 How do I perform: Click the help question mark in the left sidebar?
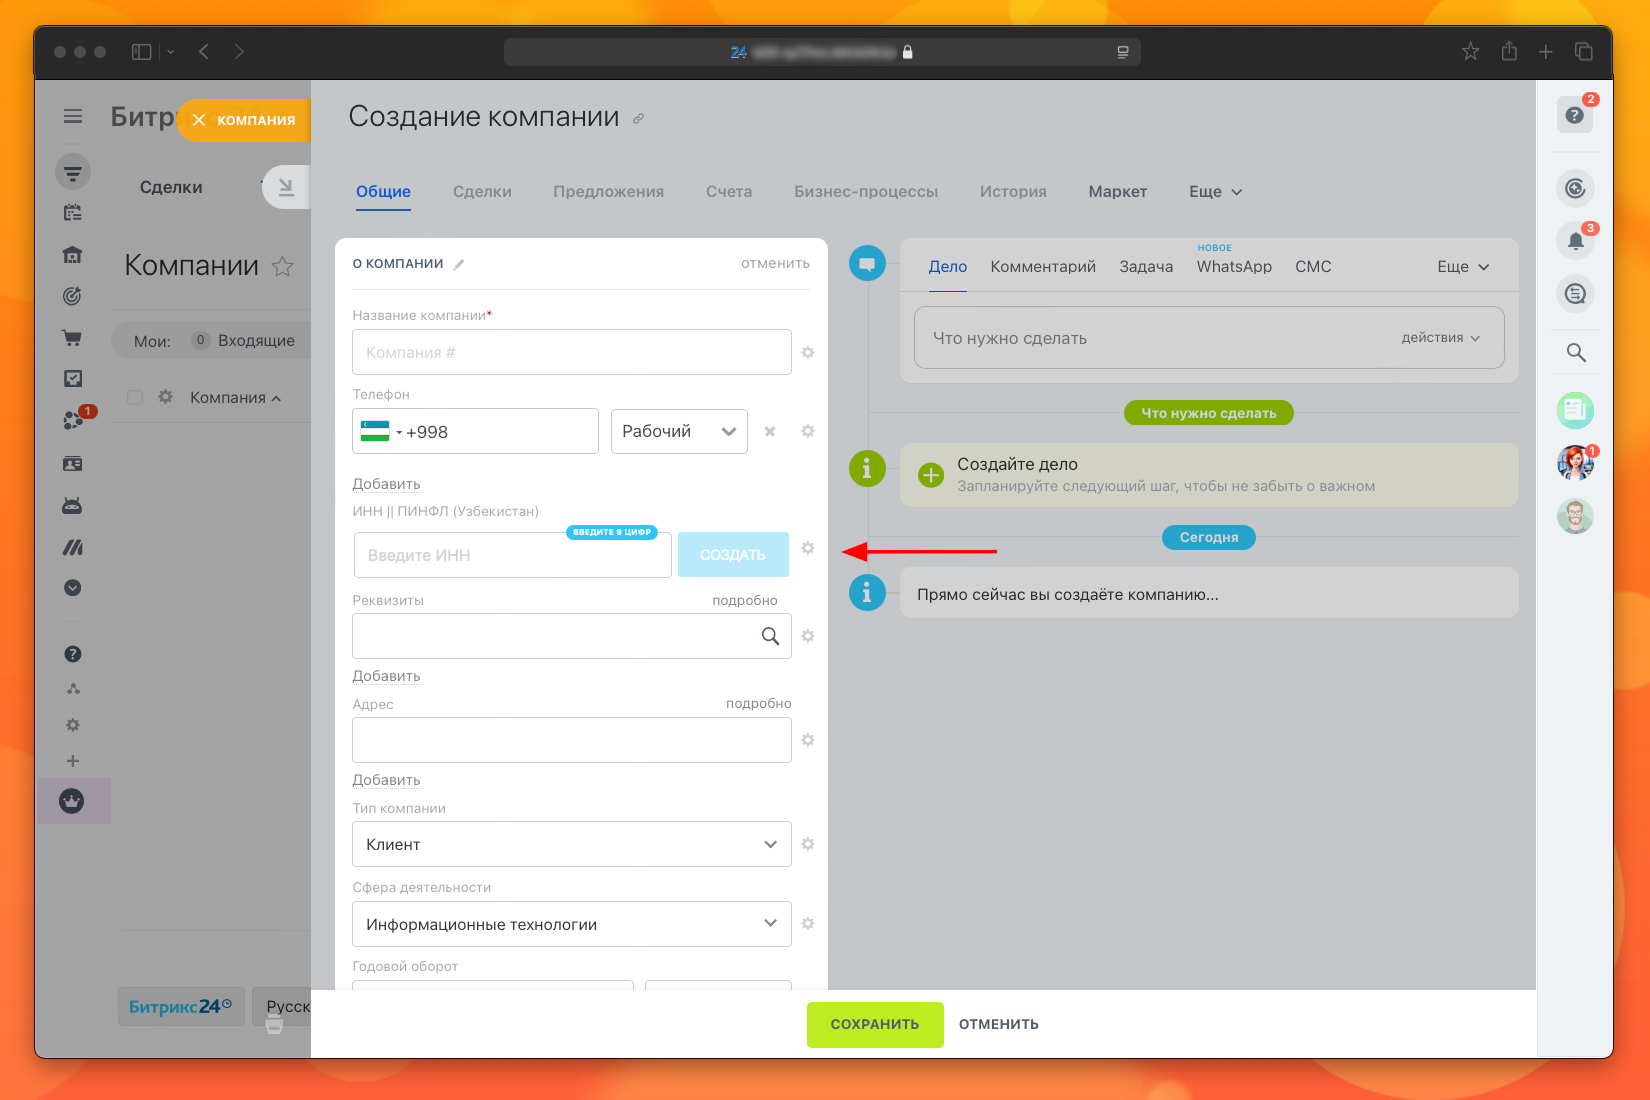pos(72,654)
